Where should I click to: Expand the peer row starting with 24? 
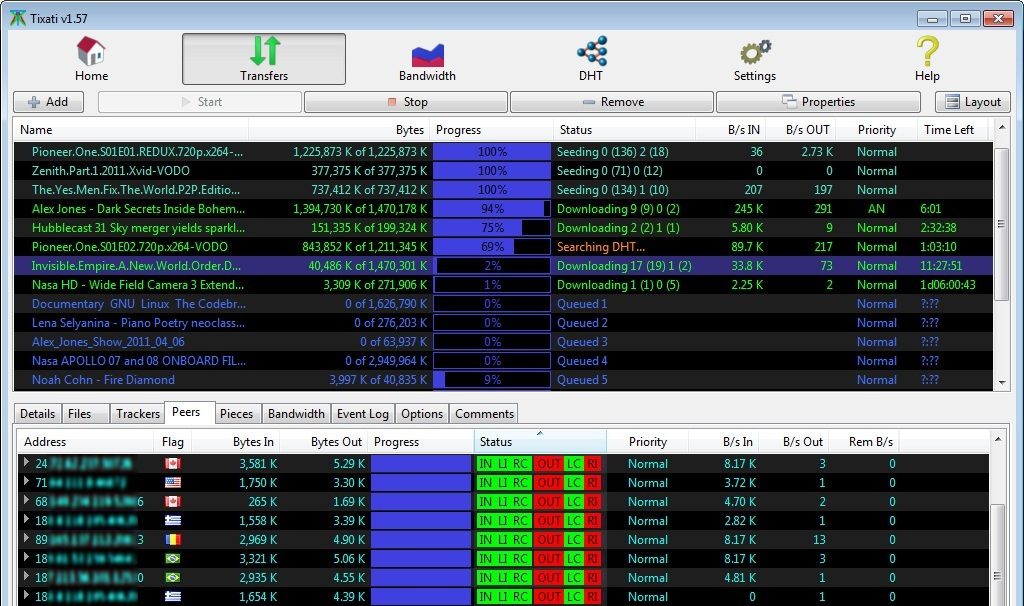click(26, 462)
